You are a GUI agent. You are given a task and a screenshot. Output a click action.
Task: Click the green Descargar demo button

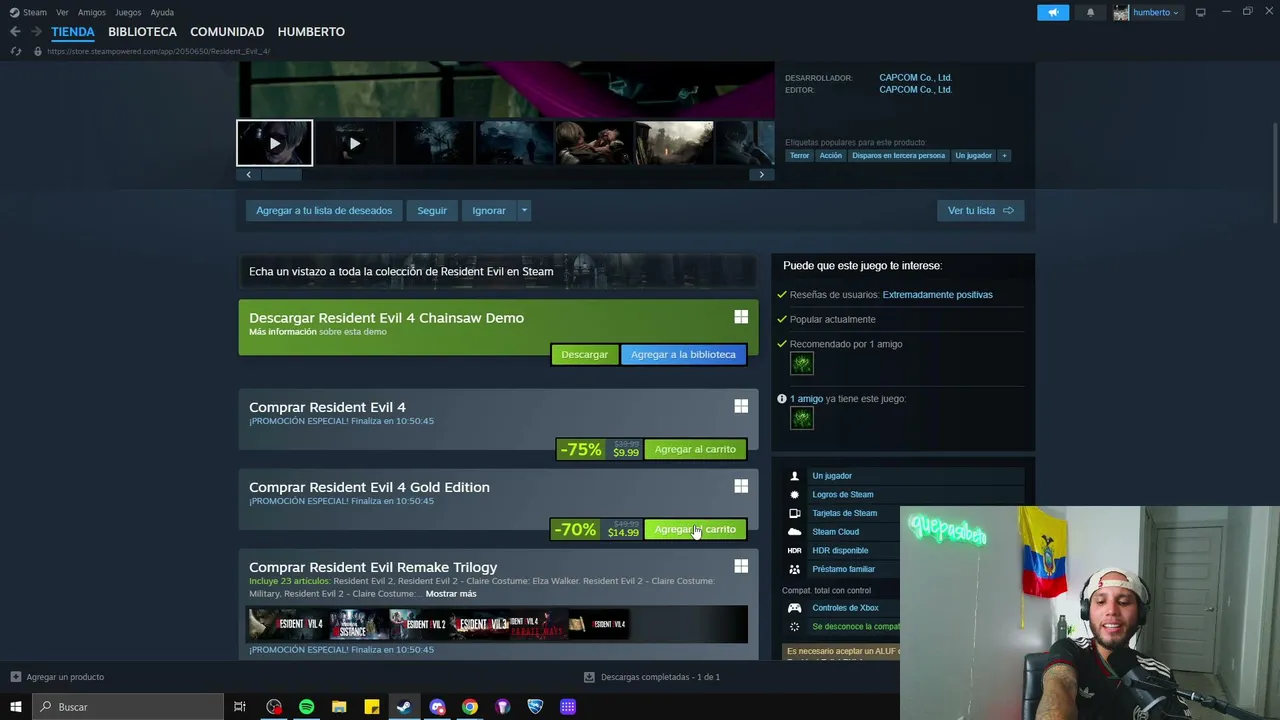click(584, 354)
